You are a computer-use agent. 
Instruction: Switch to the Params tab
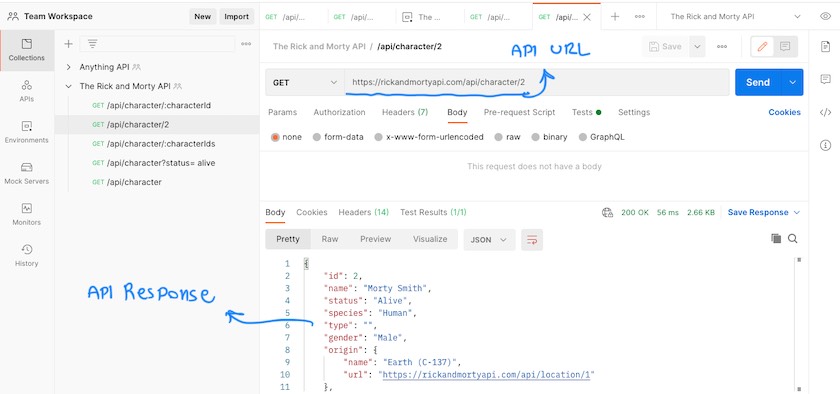(x=282, y=112)
